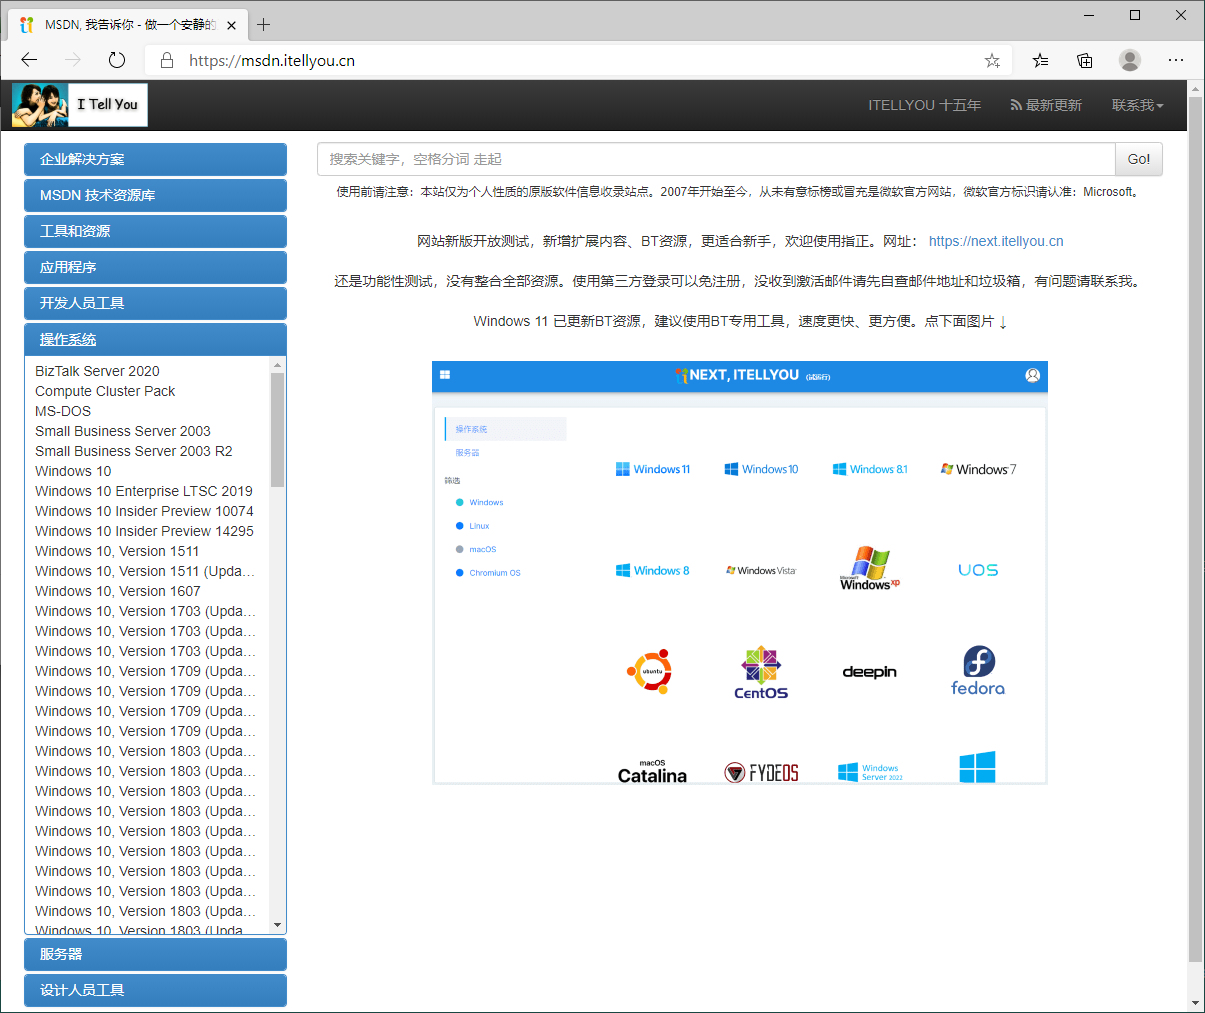Close the MSDN browser tab

pos(231,25)
